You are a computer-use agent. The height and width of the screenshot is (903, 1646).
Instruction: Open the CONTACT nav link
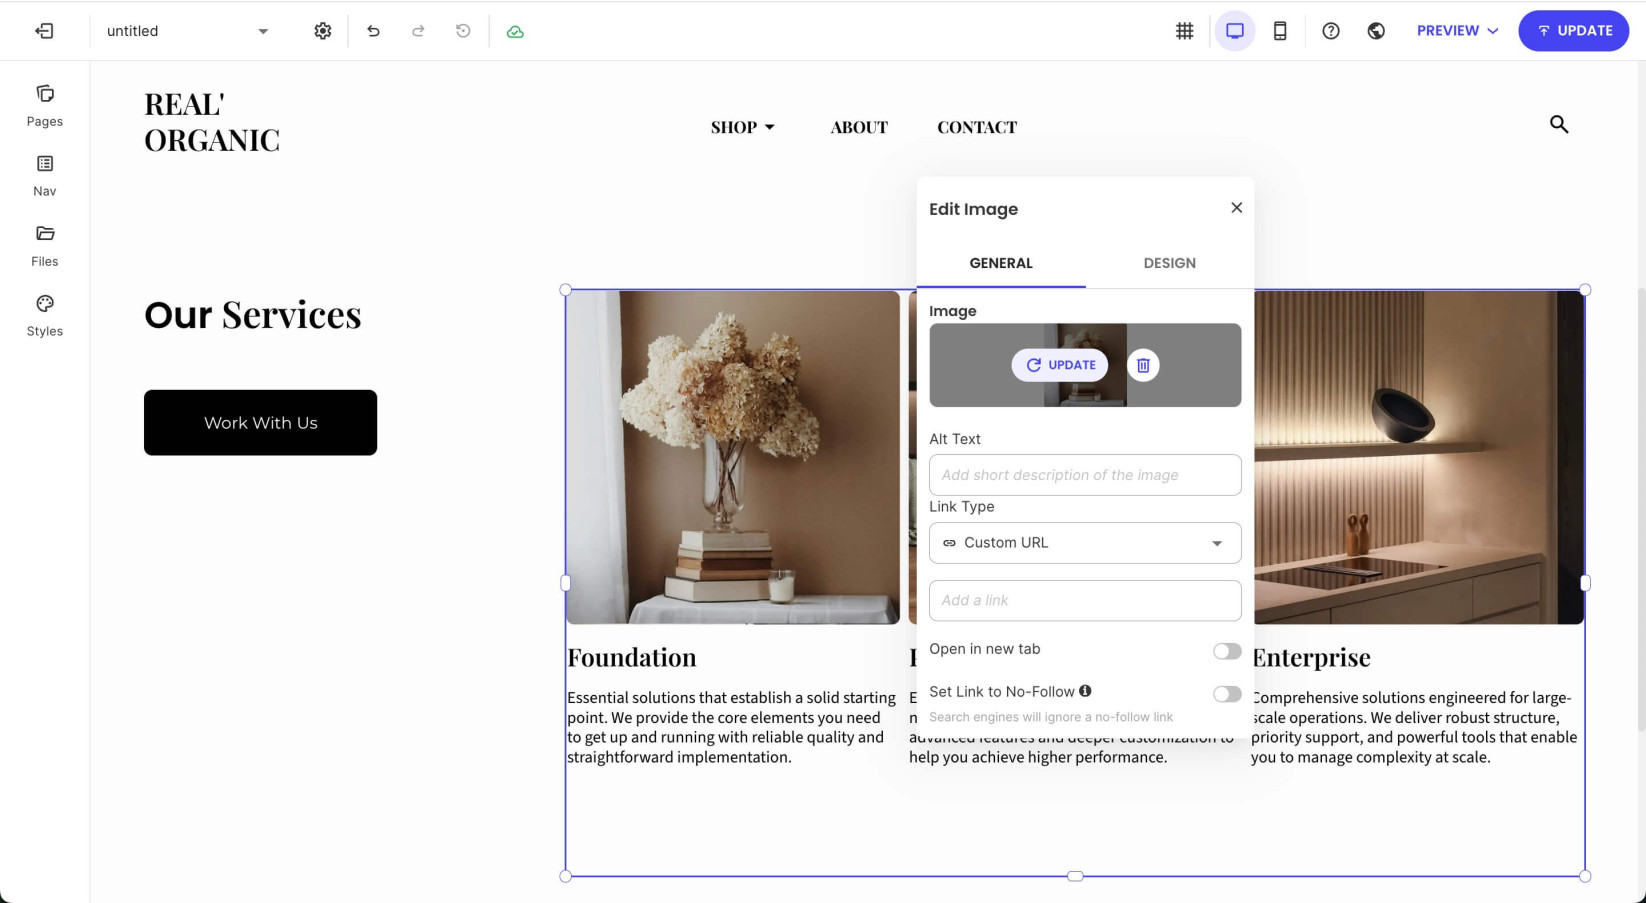coord(977,127)
